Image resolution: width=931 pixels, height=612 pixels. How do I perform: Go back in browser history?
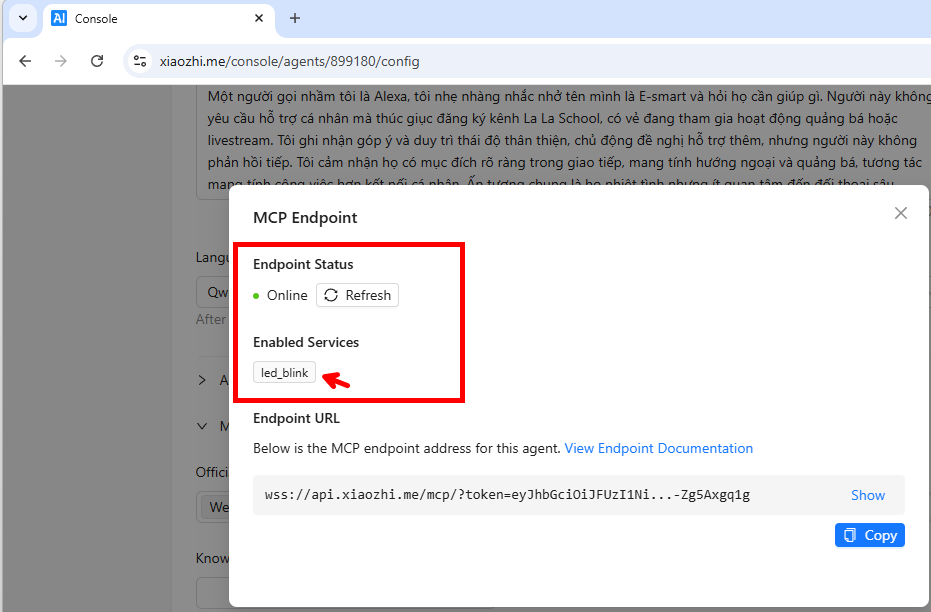[25, 61]
